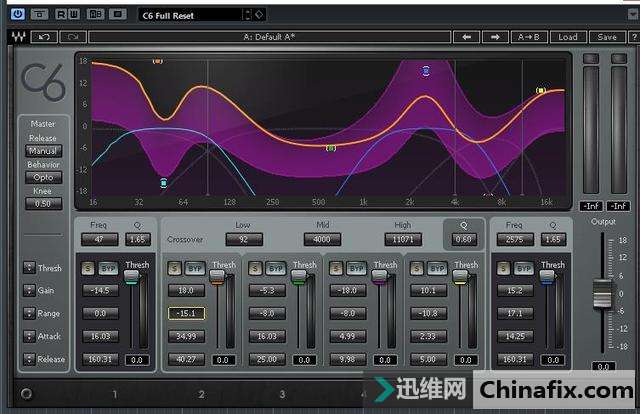
Task: Go to next preset with right arrow
Action: coord(495,37)
